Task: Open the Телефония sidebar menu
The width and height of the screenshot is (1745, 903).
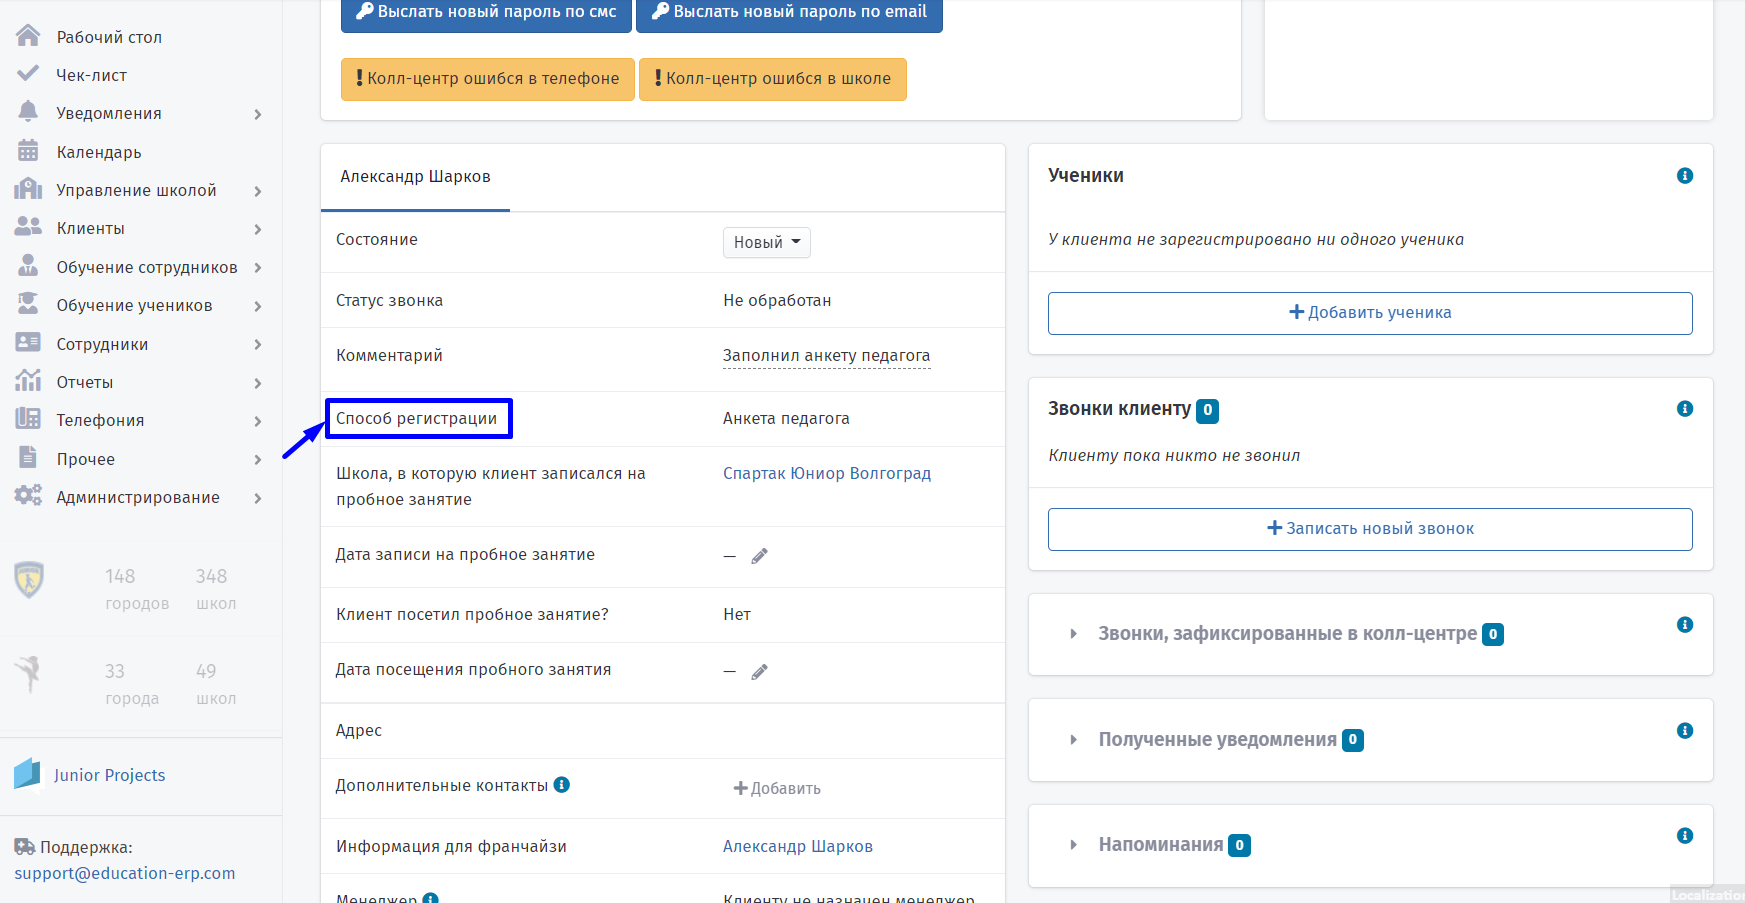Action: coord(140,420)
